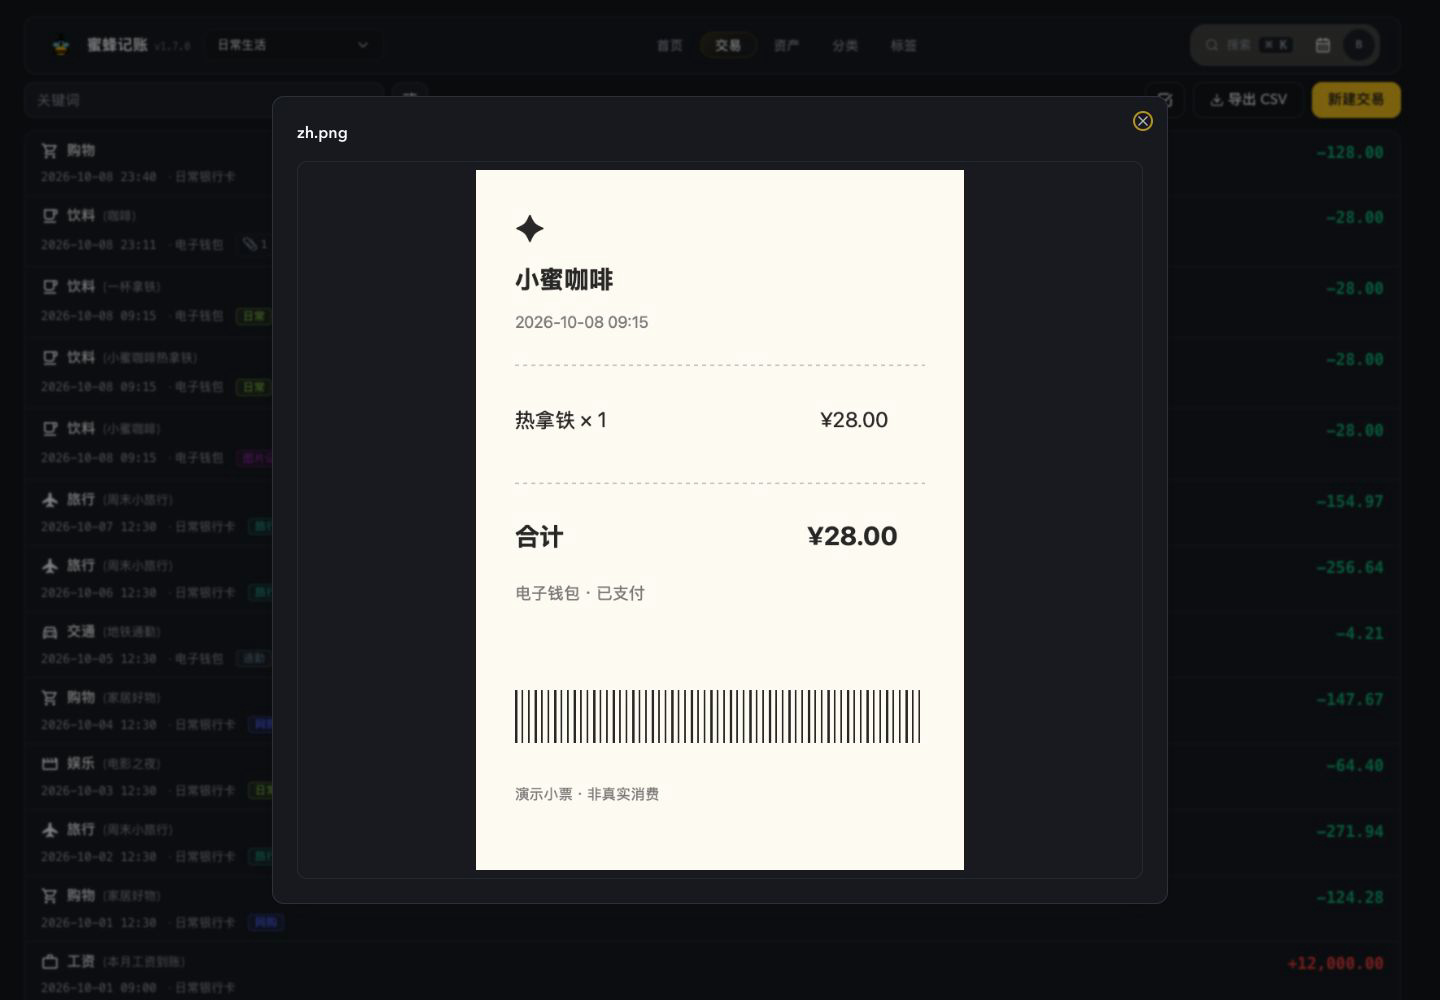Image resolution: width=1440 pixels, height=1000 pixels.
Task: Open the user avatar menu
Action: pyautogui.click(x=1358, y=45)
